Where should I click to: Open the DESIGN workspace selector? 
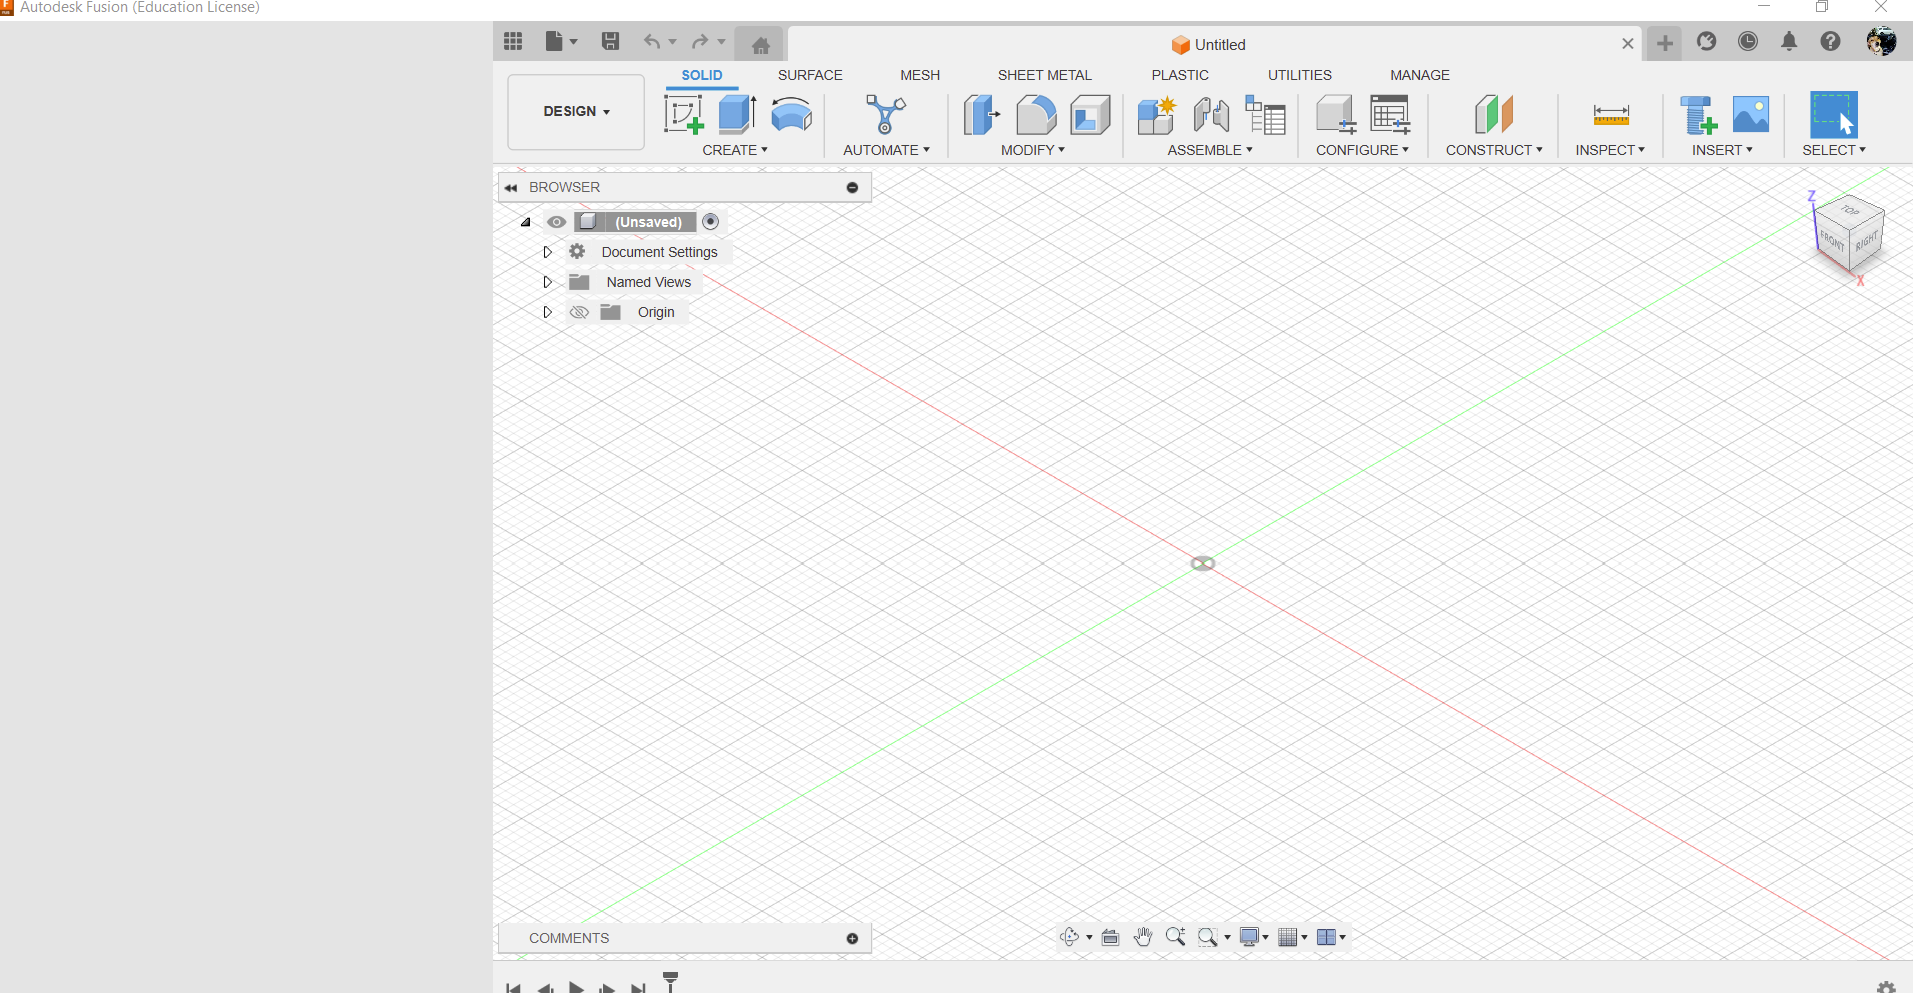575,111
